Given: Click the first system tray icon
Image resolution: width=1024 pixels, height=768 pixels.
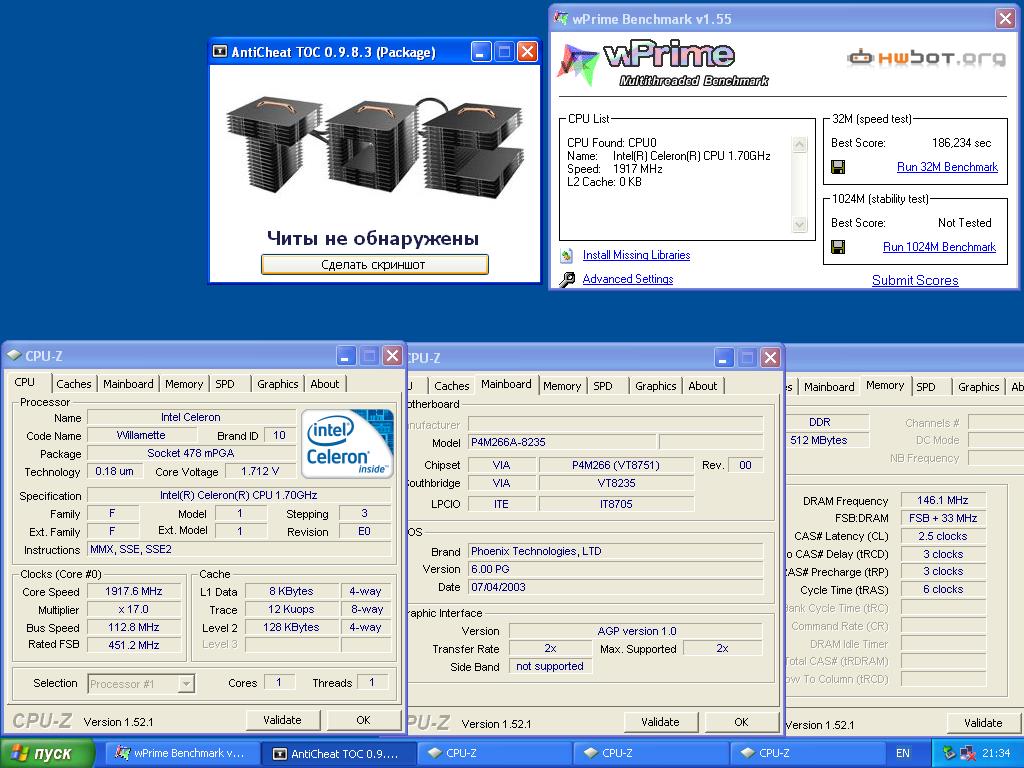Looking at the screenshot, I should point(949,753).
